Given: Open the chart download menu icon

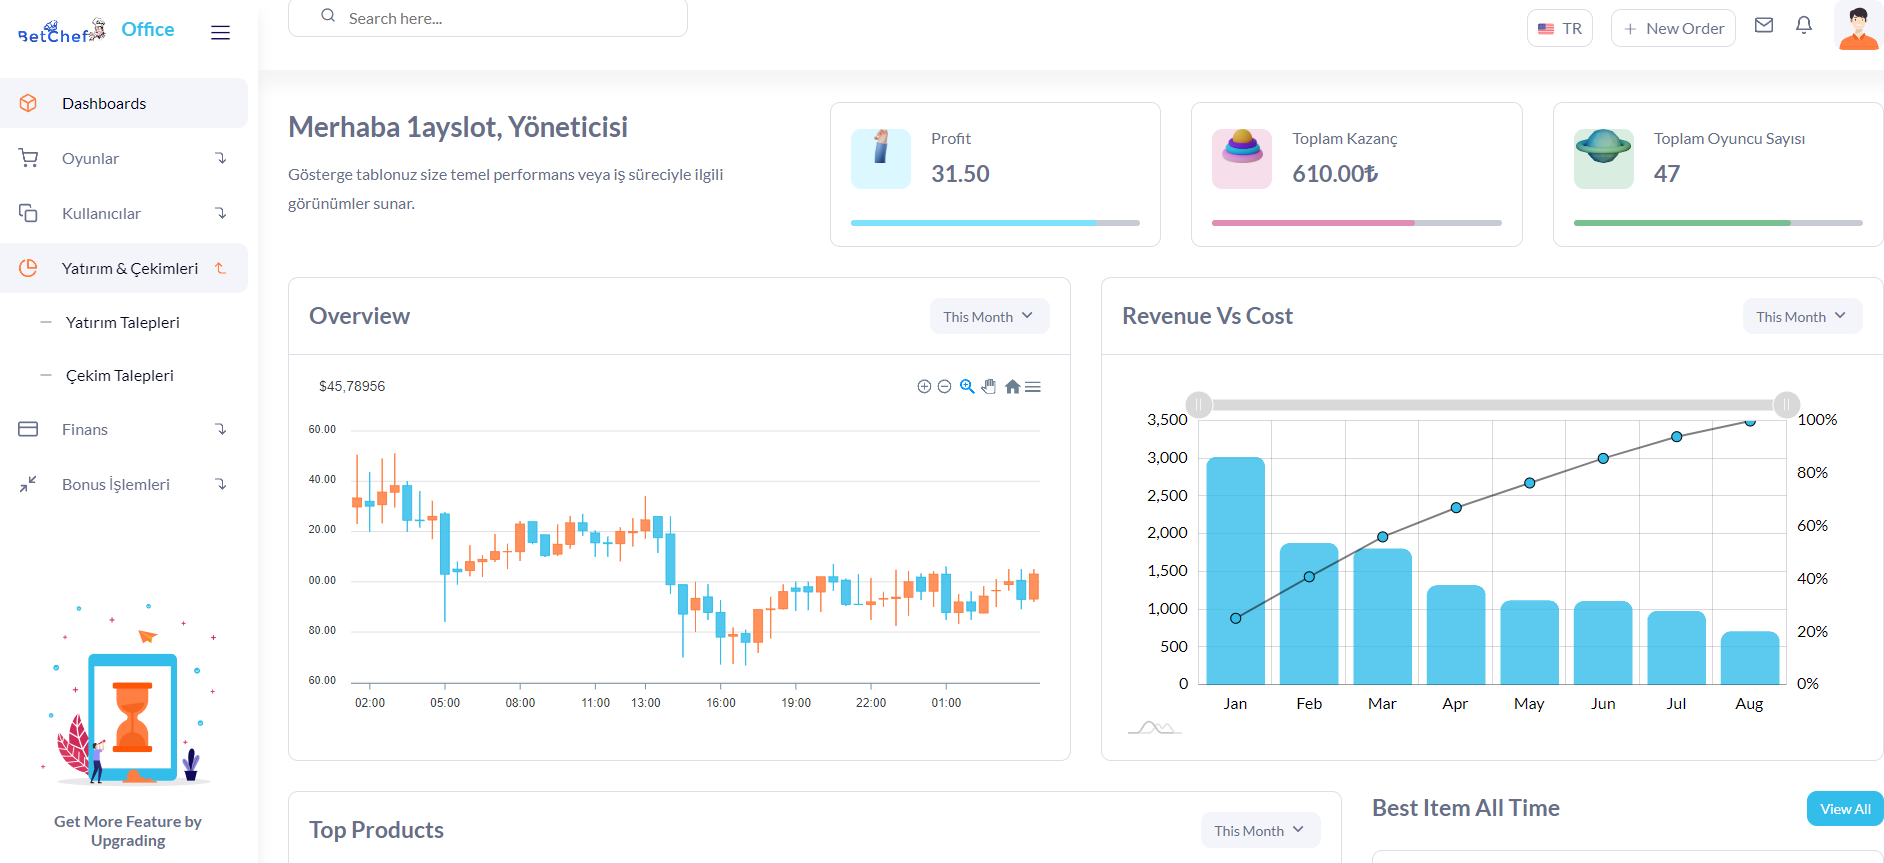Looking at the screenshot, I should tap(1033, 387).
